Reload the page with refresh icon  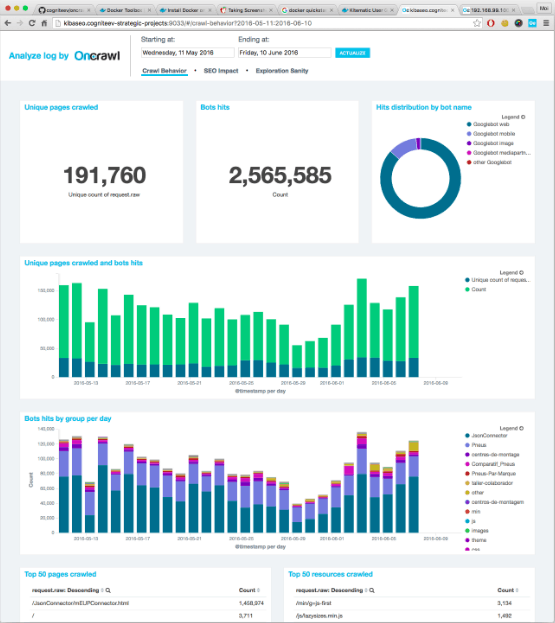[x=32, y=23]
